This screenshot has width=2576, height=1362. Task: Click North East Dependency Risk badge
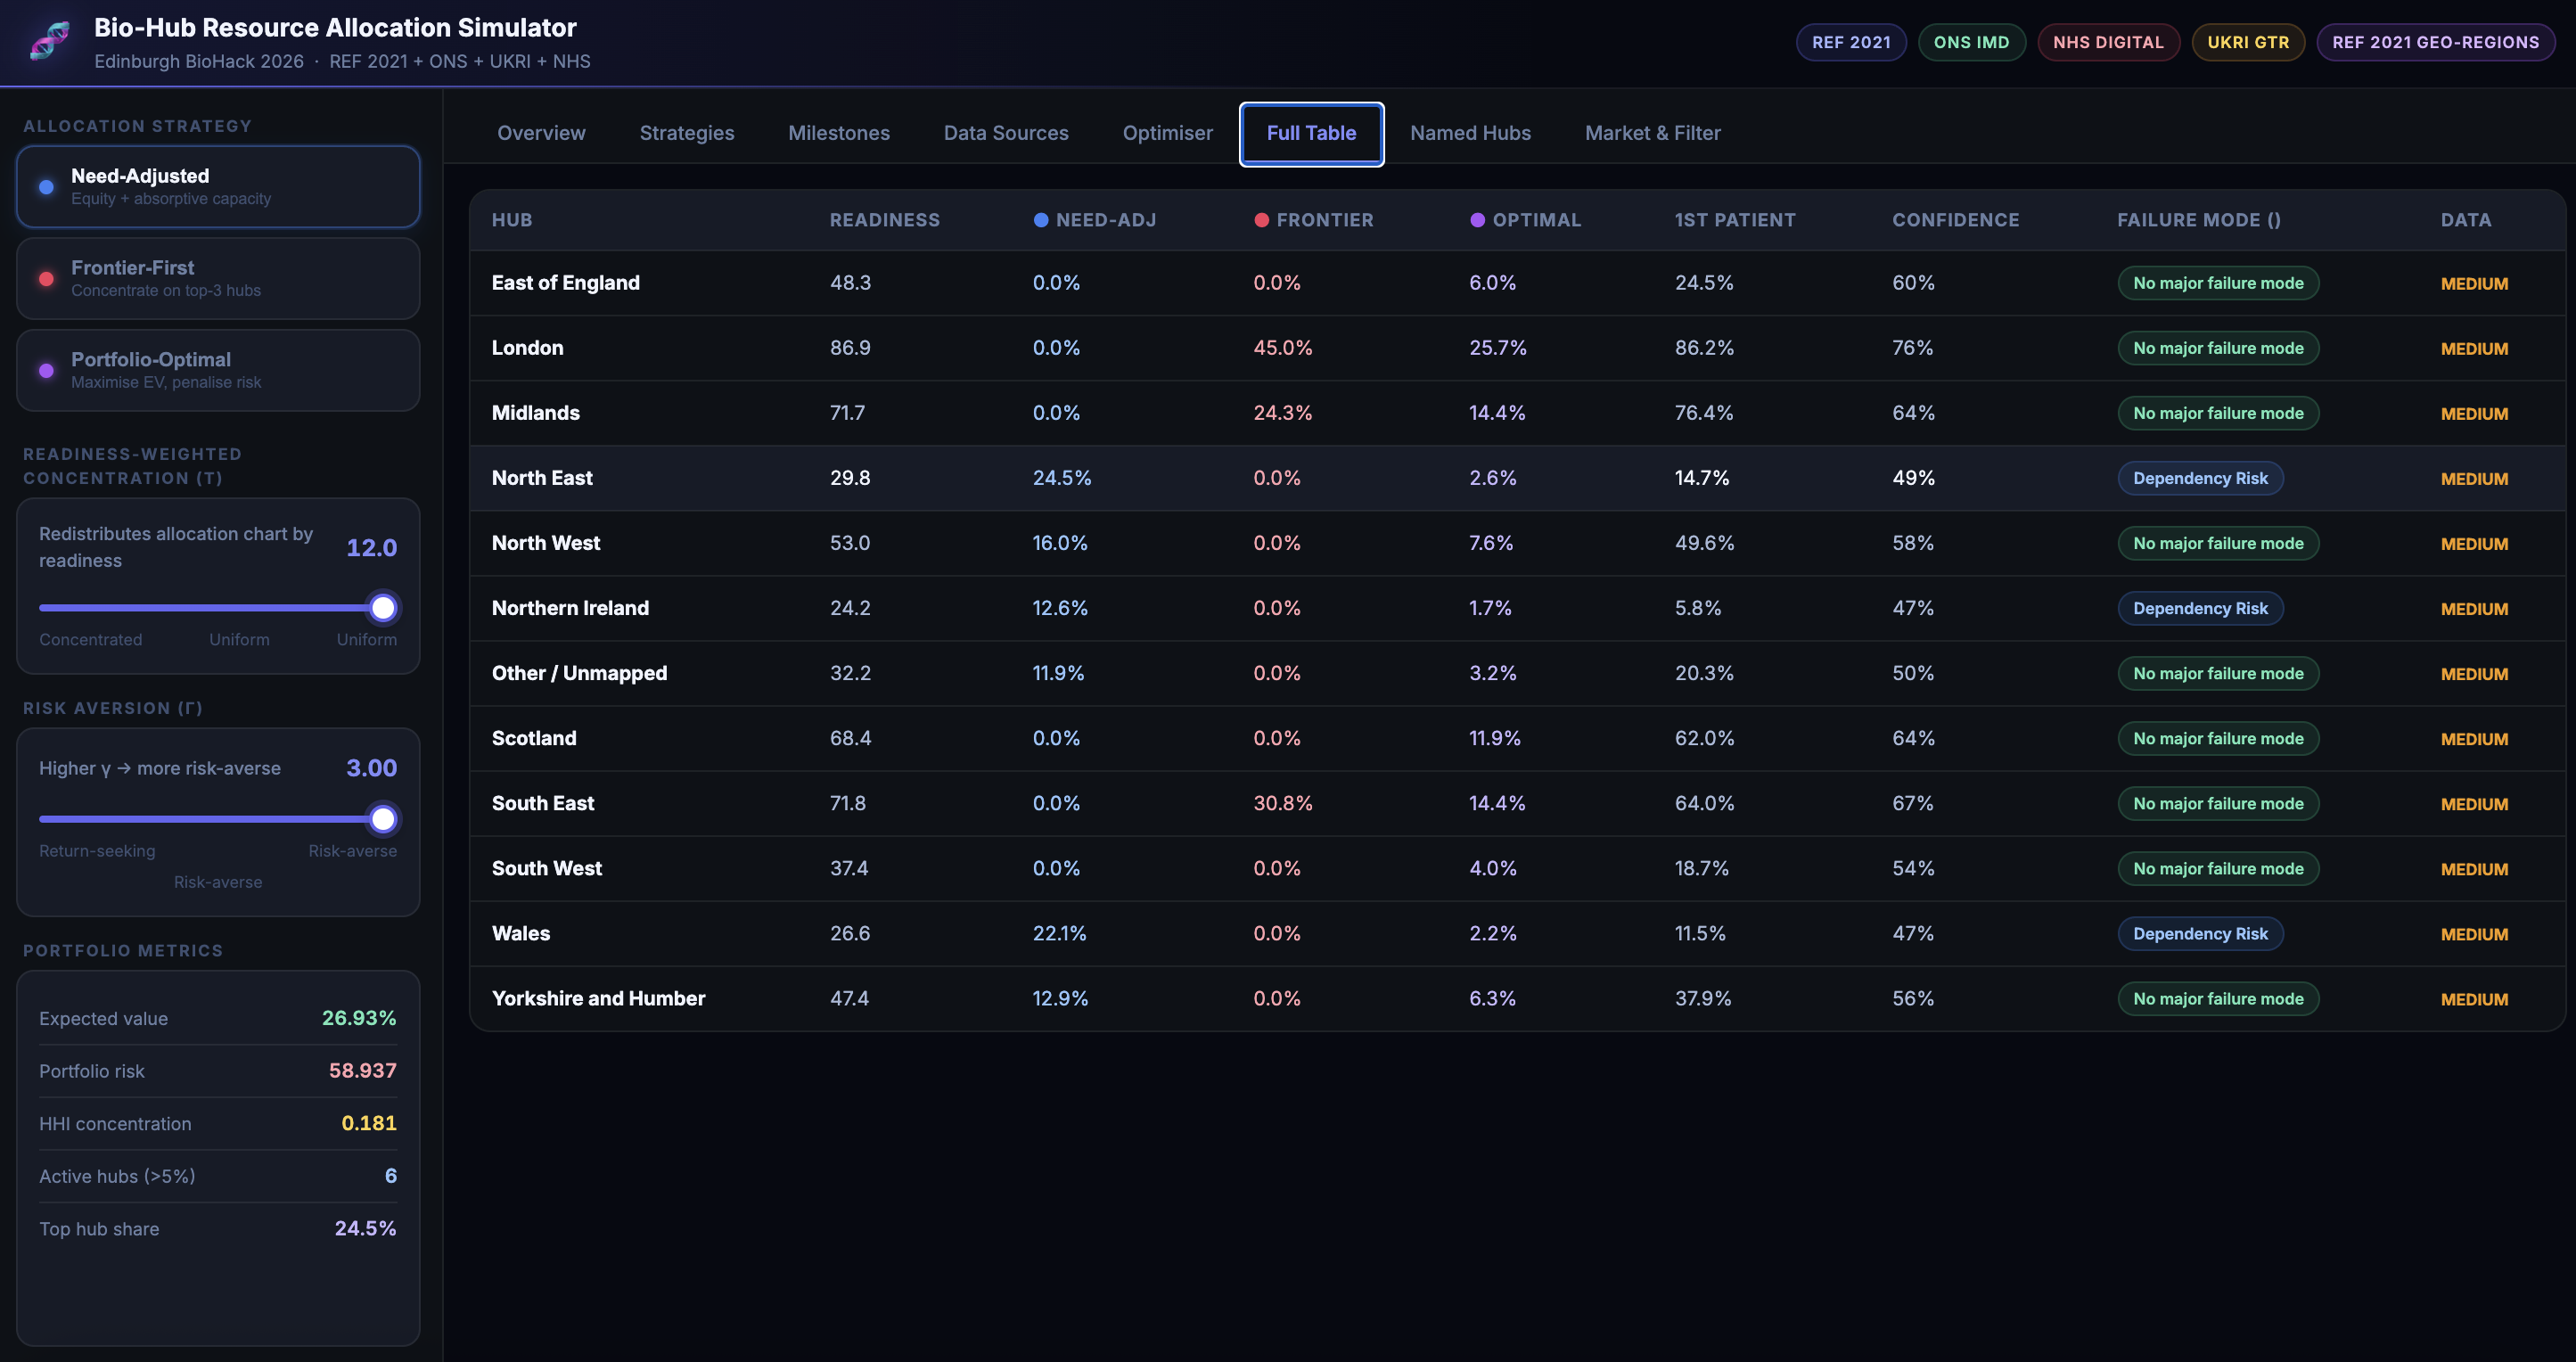[2199, 478]
